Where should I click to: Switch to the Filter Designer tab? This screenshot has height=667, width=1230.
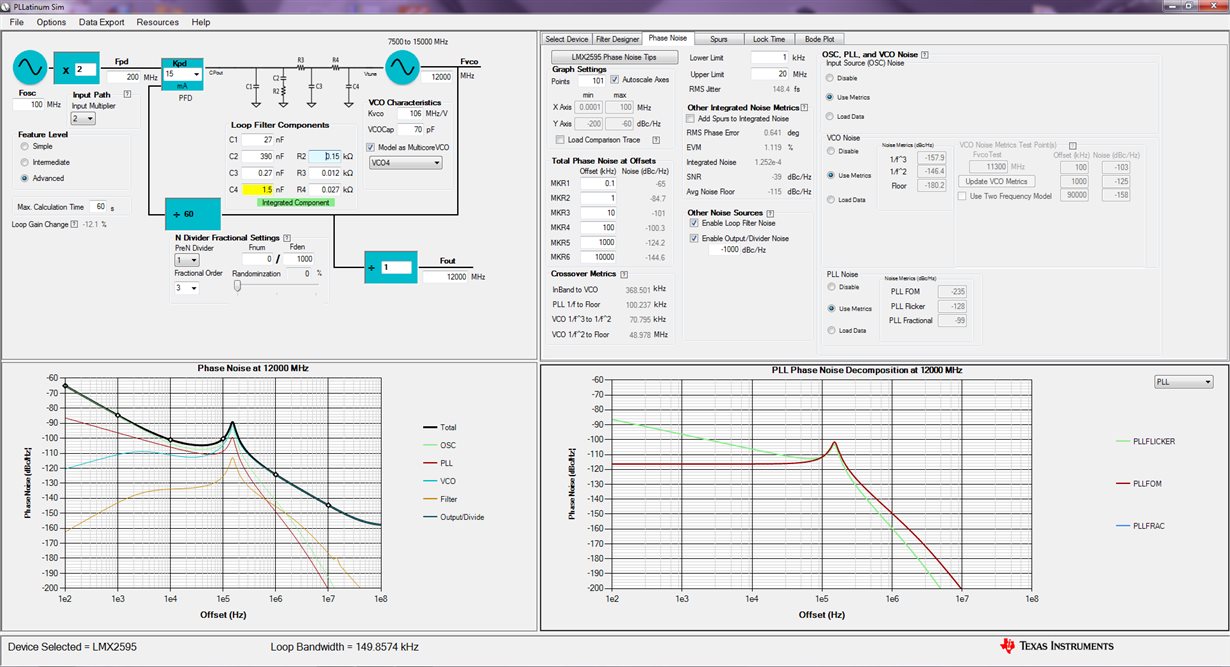(618, 39)
